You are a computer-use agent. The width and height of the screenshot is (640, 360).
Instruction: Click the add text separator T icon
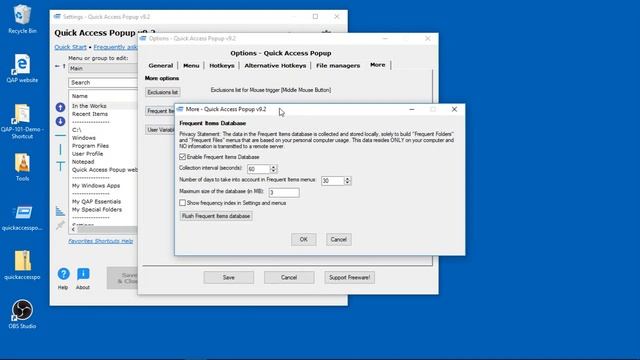pos(60,166)
